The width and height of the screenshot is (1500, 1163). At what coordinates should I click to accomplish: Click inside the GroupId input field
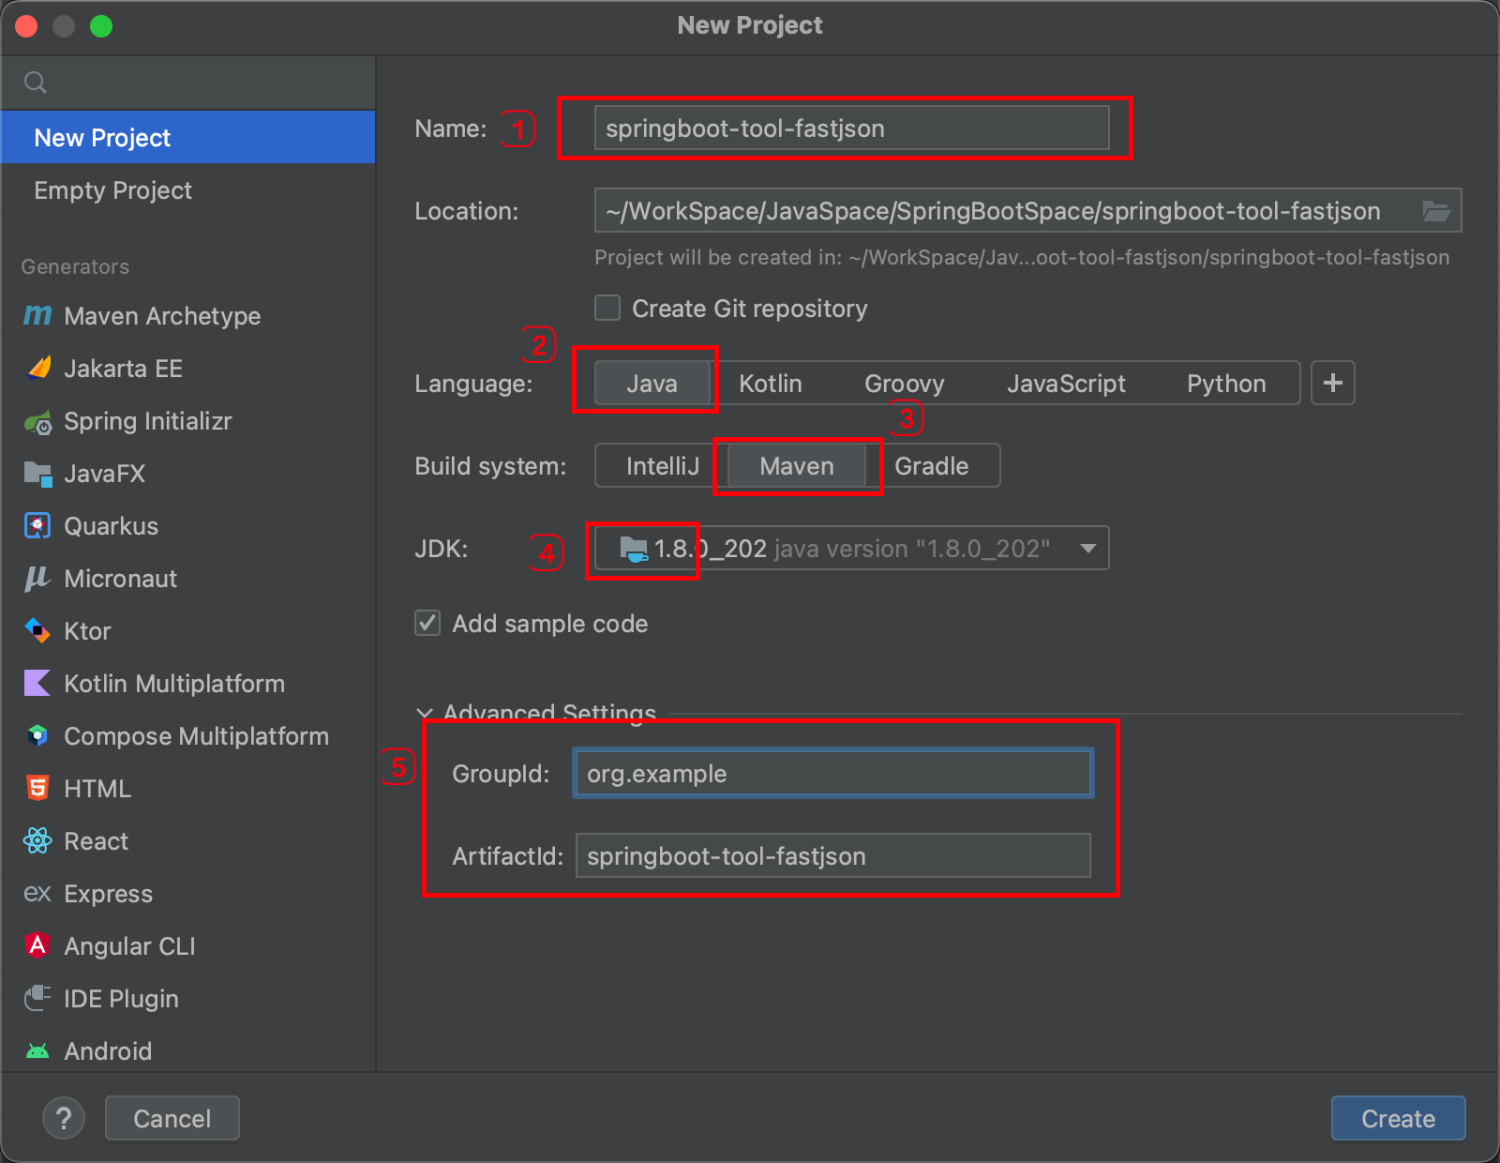pos(831,773)
